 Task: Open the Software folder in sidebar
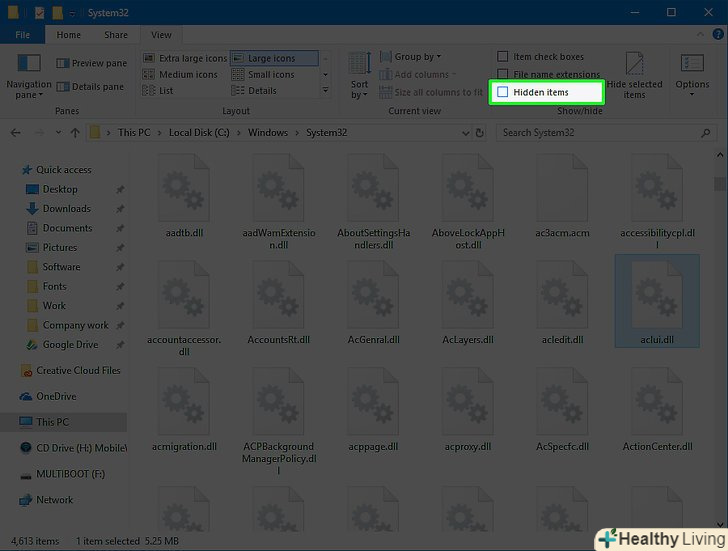(61, 267)
